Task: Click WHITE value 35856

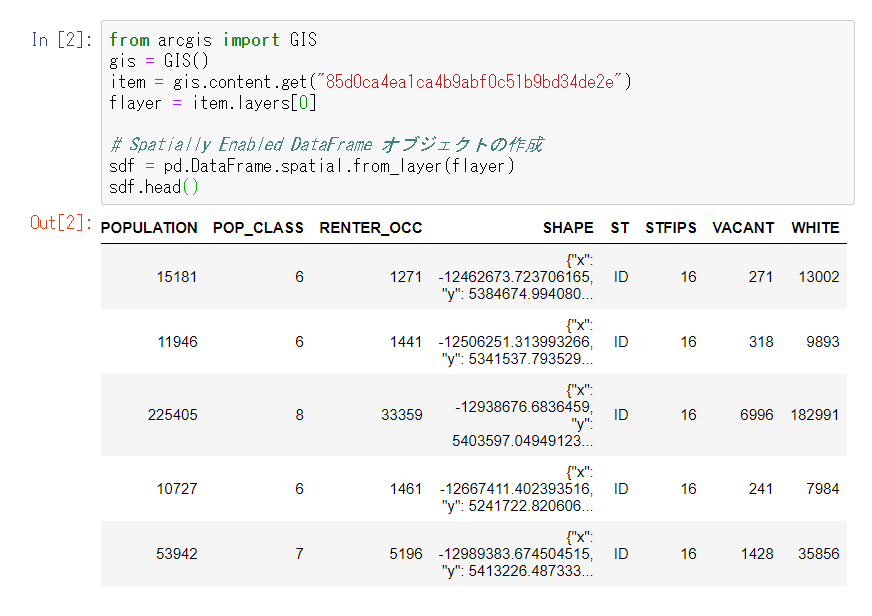Action: pyautogui.click(x=819, y=554)
